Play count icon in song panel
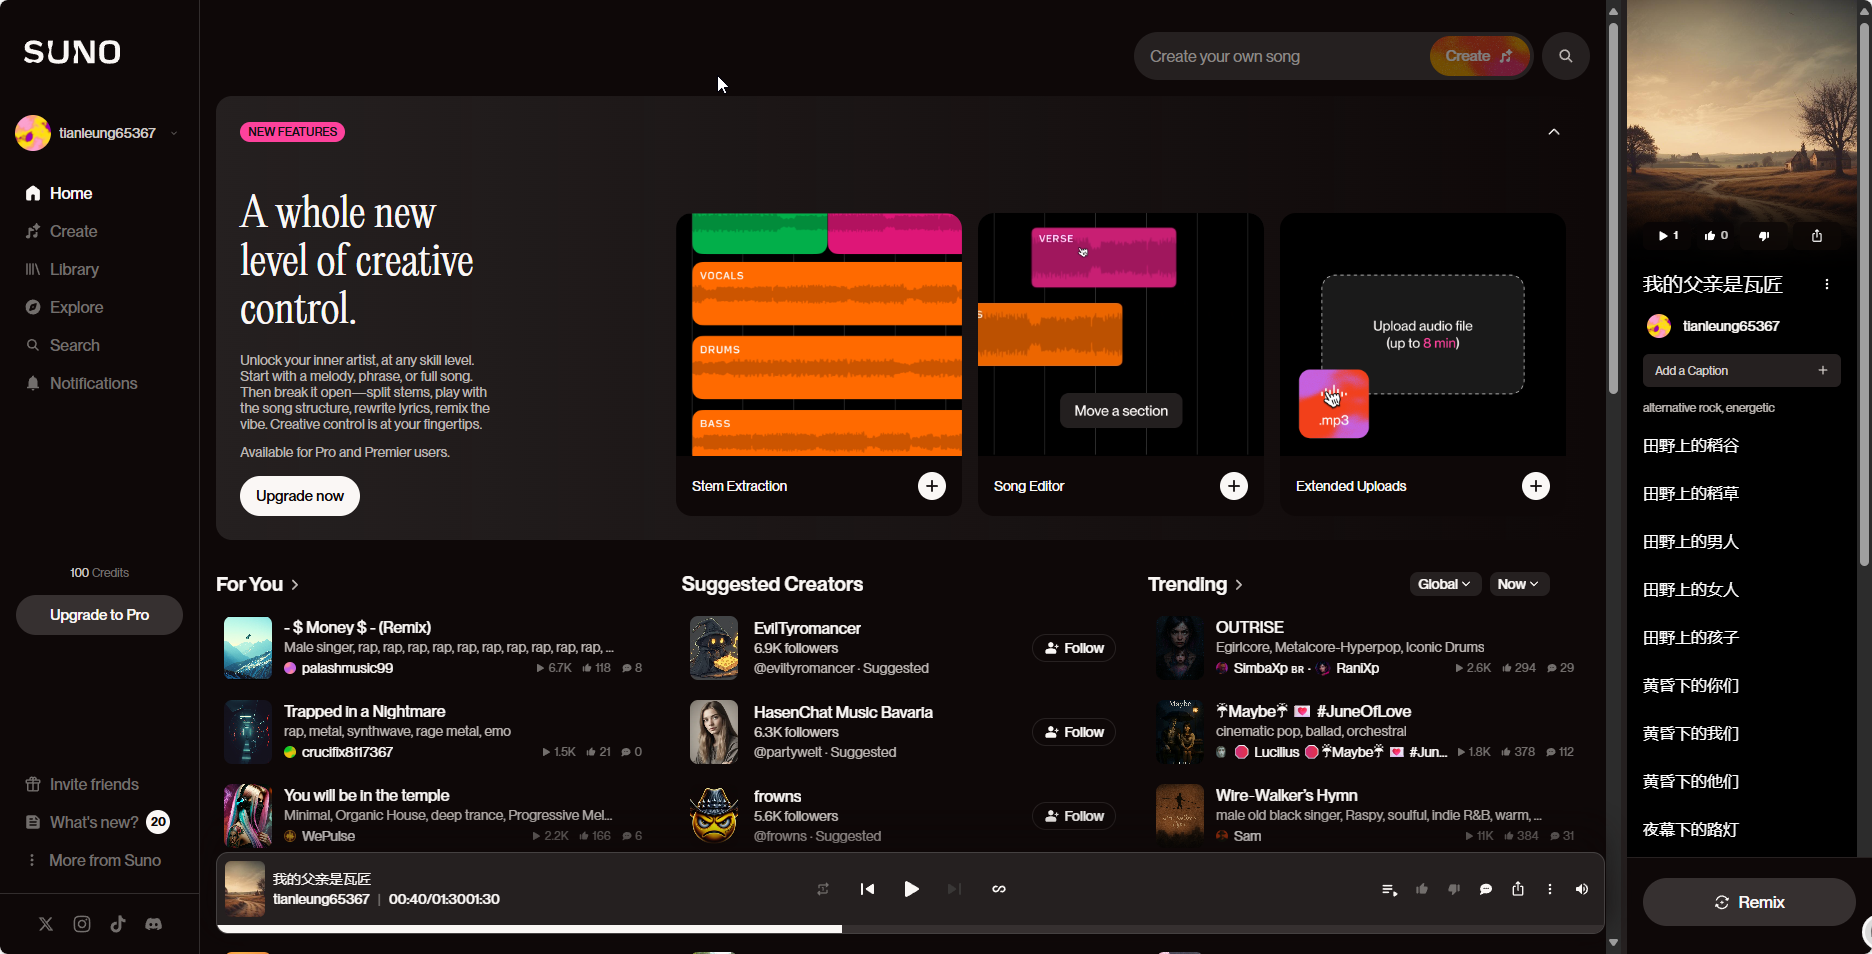 click(x=1668, y=236)
